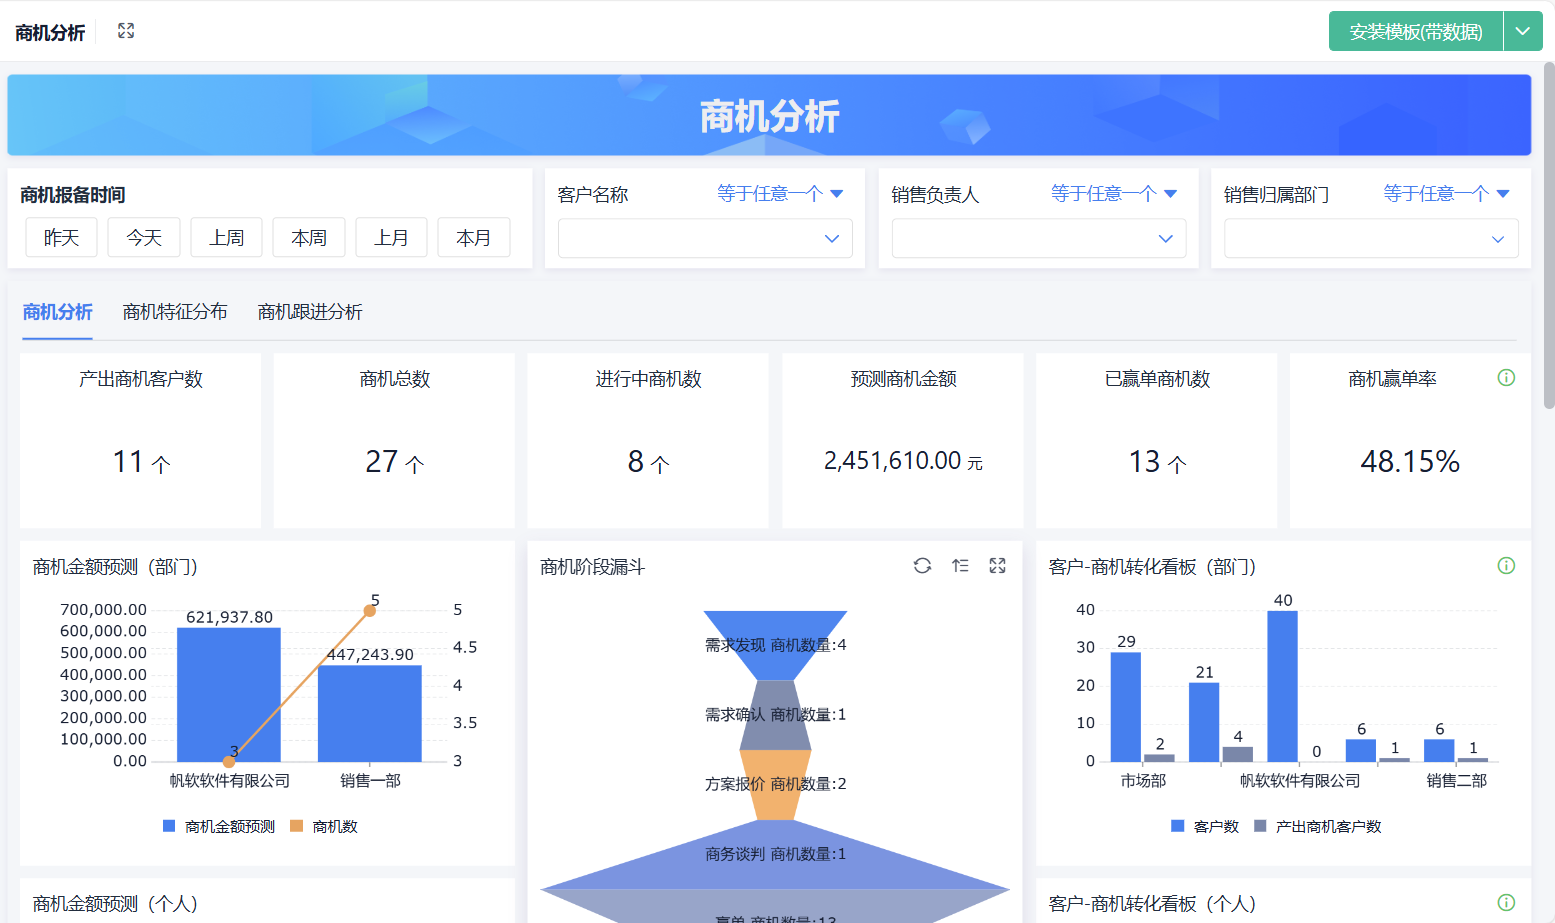1555x923 pixels.
Task: Click the 48.15% win rate value
Action: [x=1410, y=461]
